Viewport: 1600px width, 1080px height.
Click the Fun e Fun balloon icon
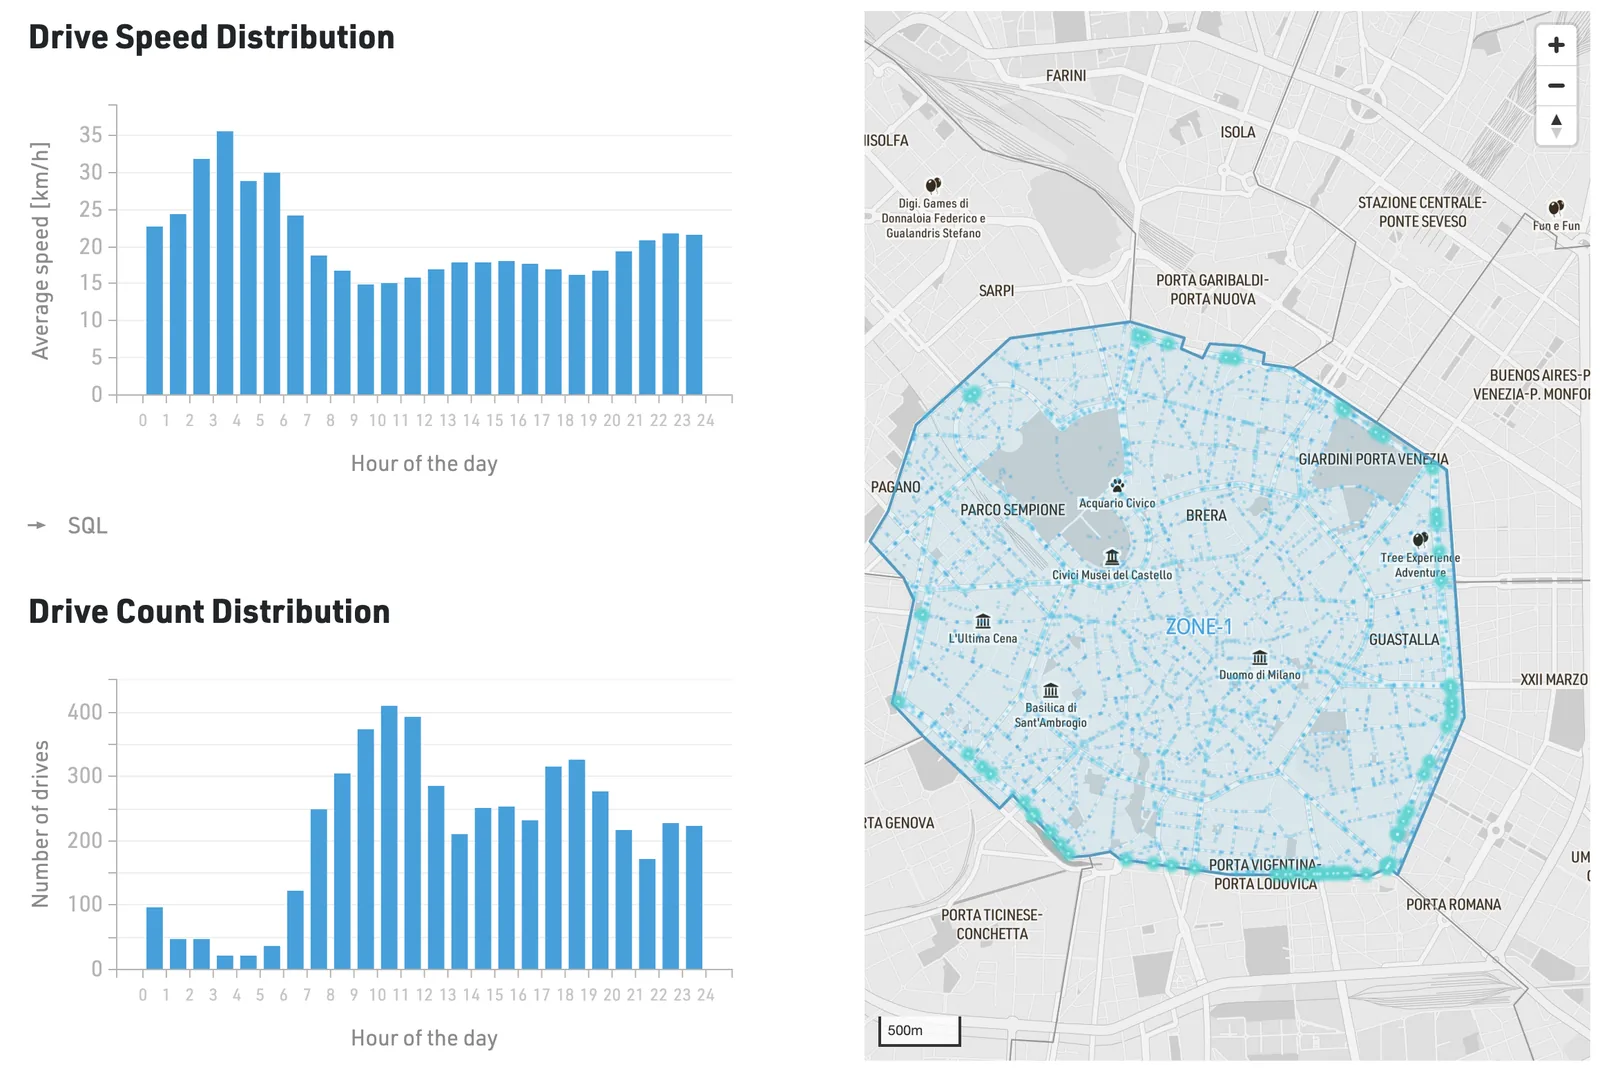pos(1556,208)
